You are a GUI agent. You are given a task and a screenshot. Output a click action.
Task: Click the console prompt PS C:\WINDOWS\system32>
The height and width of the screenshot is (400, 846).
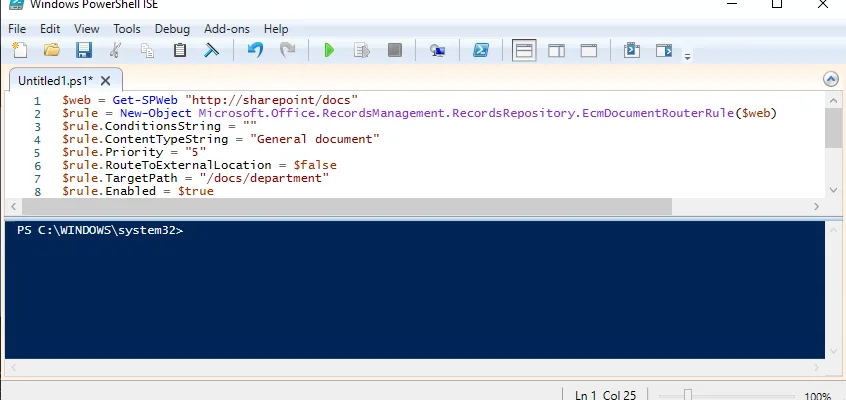(x=100, y=230)
